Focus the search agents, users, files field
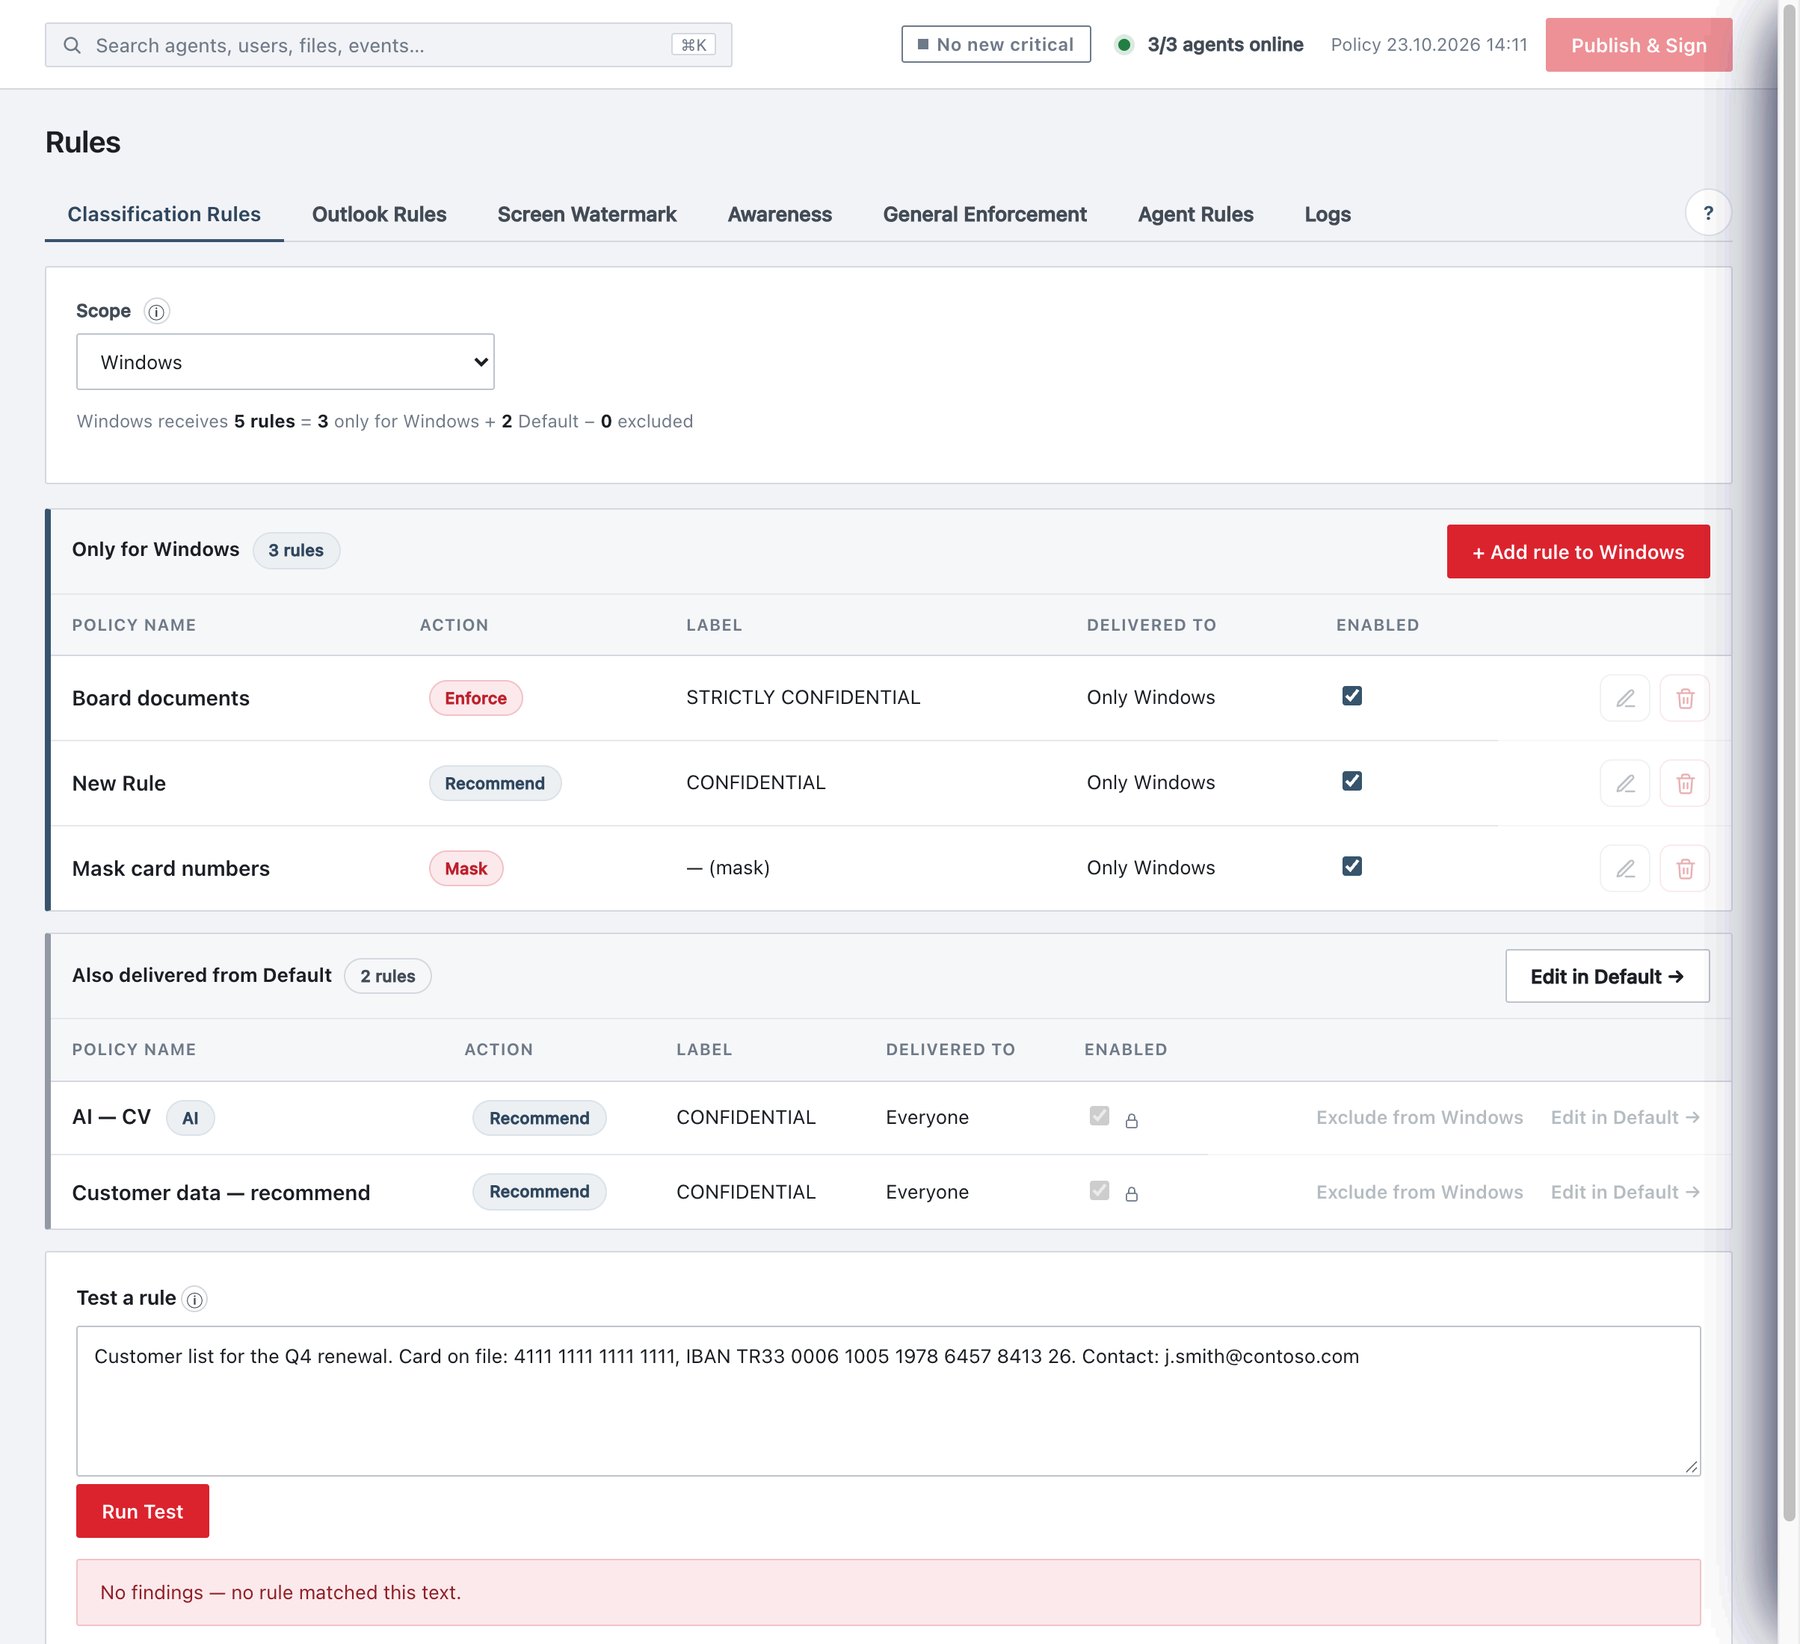The height and width of the screenshot is (1644, 1800). tap(388, 45)
